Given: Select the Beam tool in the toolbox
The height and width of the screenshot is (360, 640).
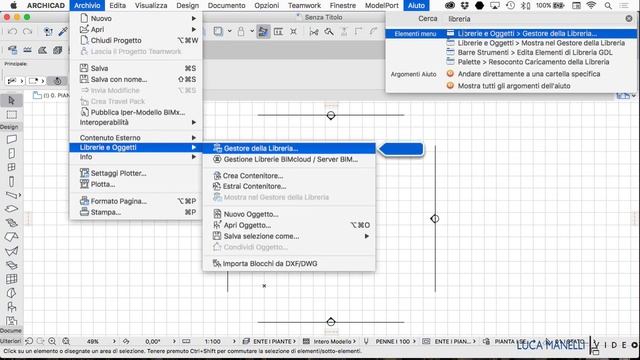Looking at the screenshot, I should pos(11,195).
